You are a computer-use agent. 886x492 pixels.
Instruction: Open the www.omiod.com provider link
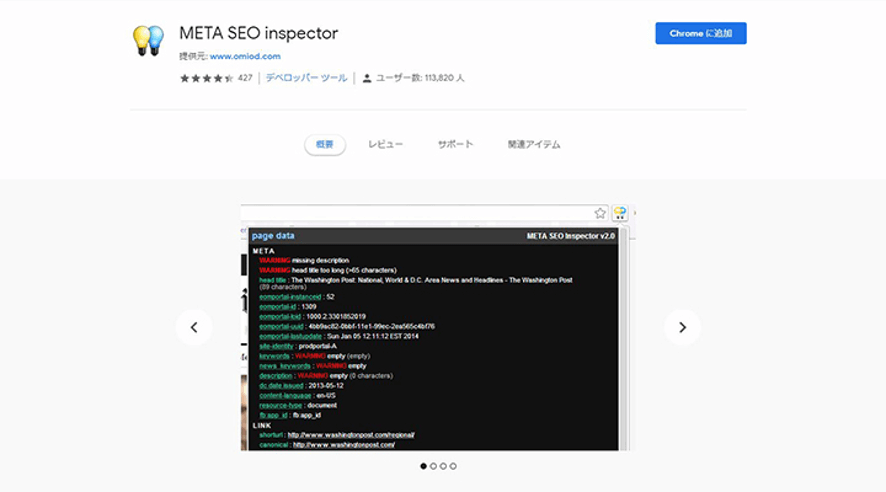click(245, 56)
